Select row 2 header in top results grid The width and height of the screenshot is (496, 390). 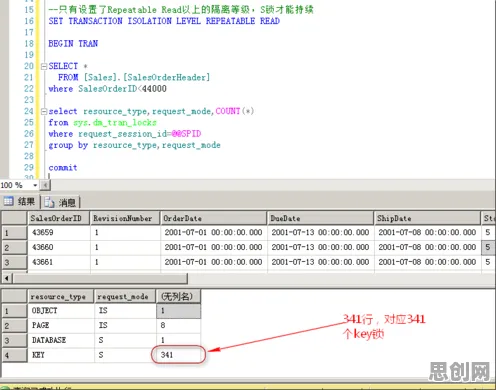coord(14,248)
